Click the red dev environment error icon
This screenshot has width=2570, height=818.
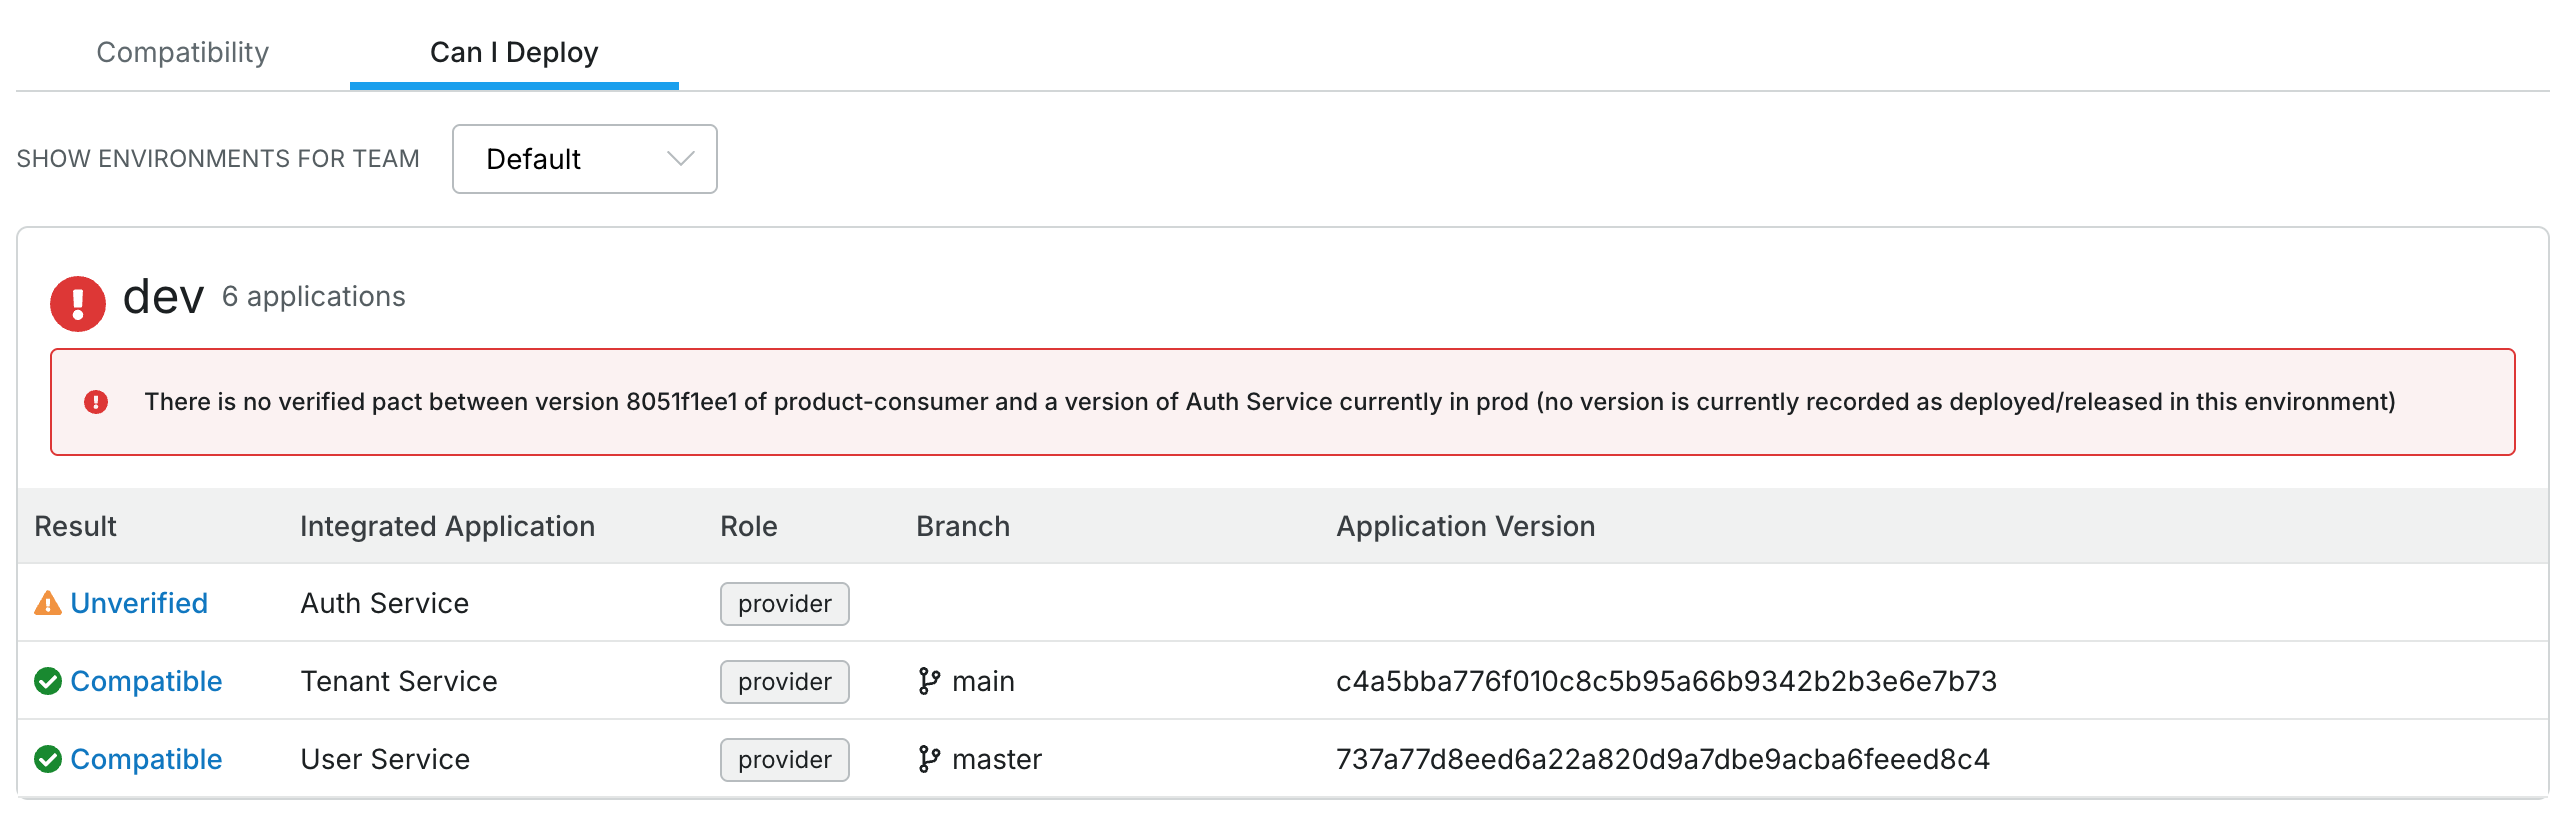tap(78, 303)
